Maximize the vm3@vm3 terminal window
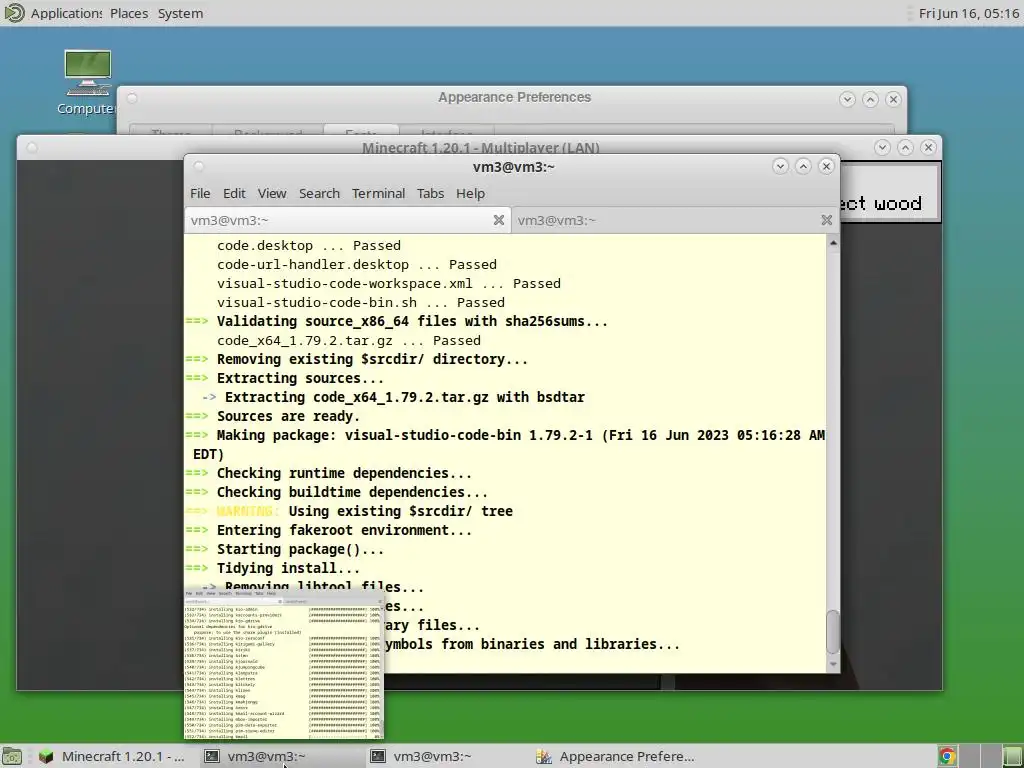This screenshot has width=1024, height=768. coord(803,167)
